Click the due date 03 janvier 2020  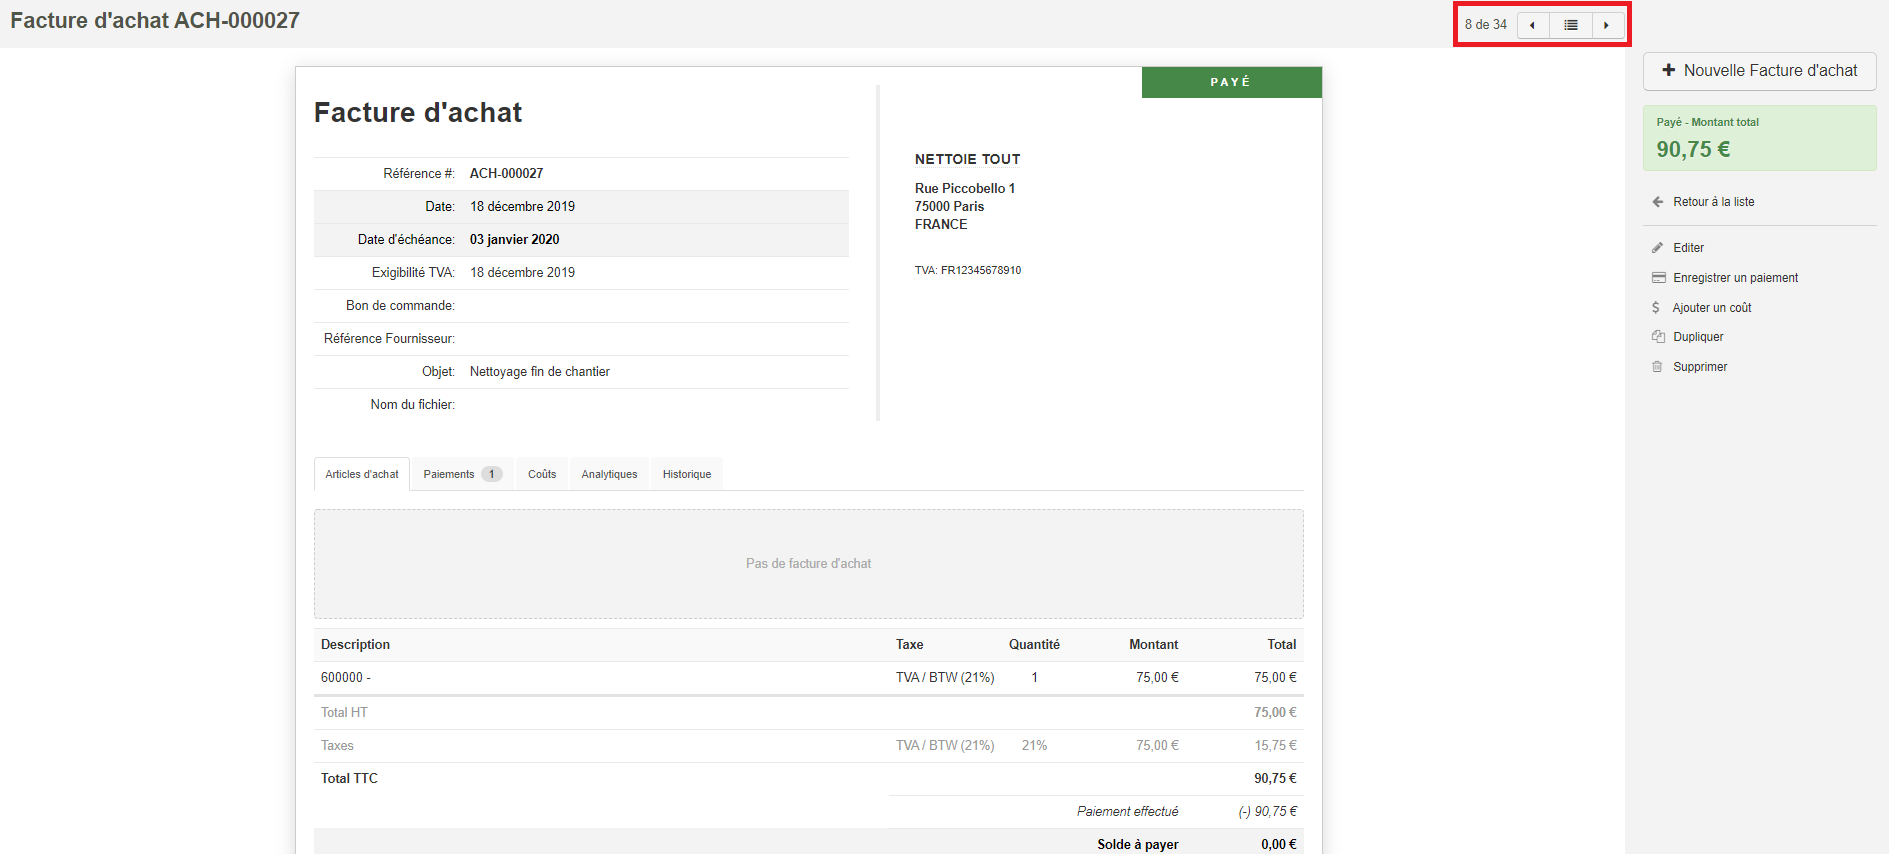click(x=514, y=240)
